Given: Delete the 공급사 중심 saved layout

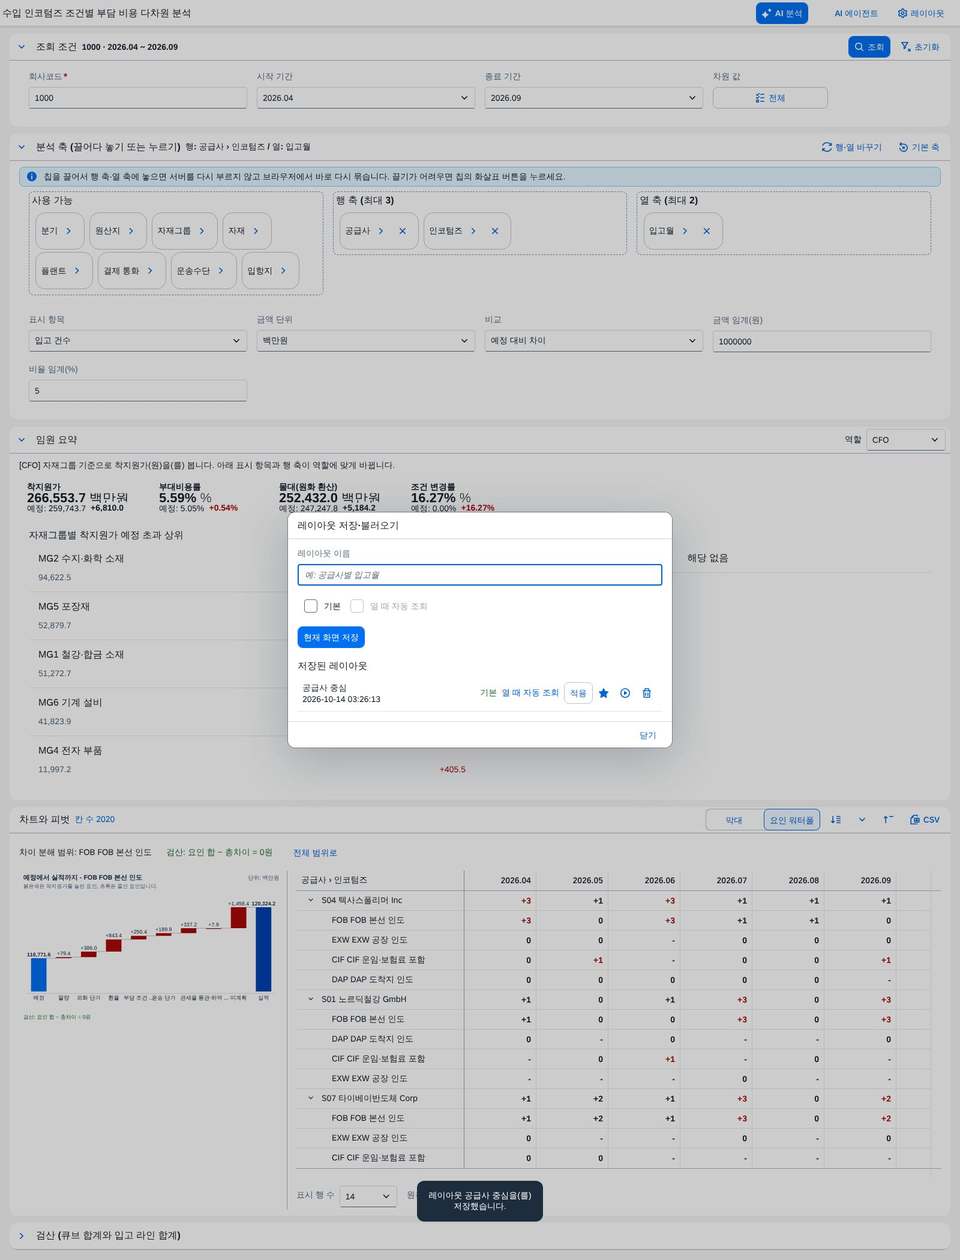Looking at the screenshot, I should (647, 693).
